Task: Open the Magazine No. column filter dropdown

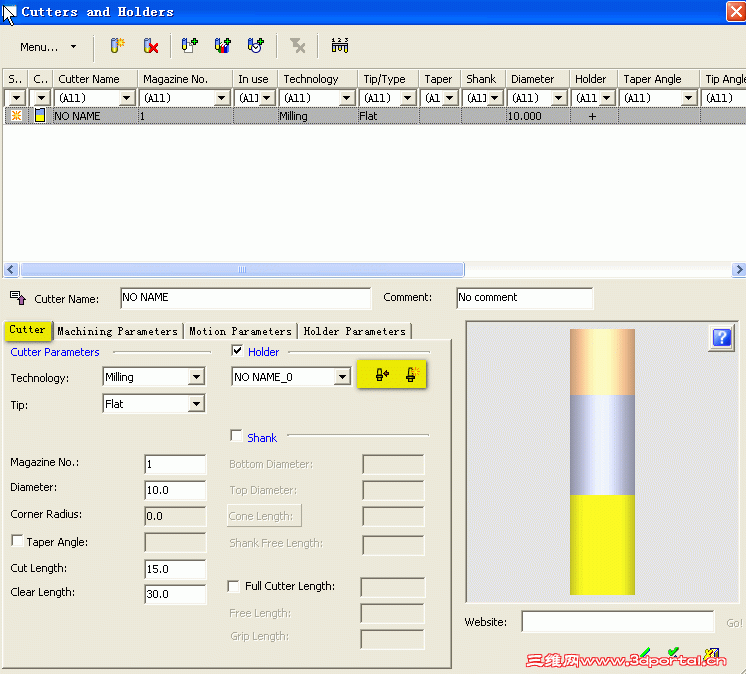Action: [x=221, y=98]
